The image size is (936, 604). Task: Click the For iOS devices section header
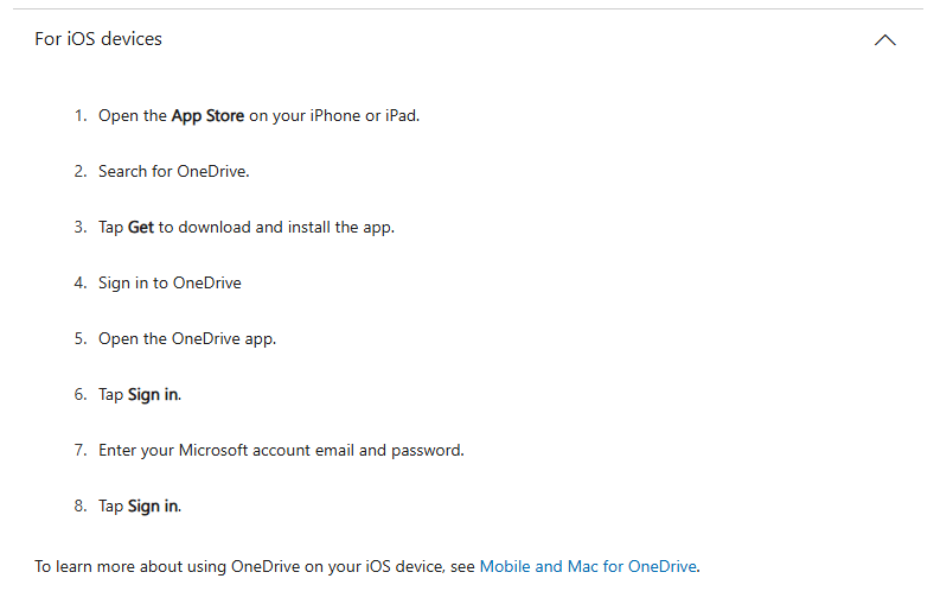tap(98, 39)
